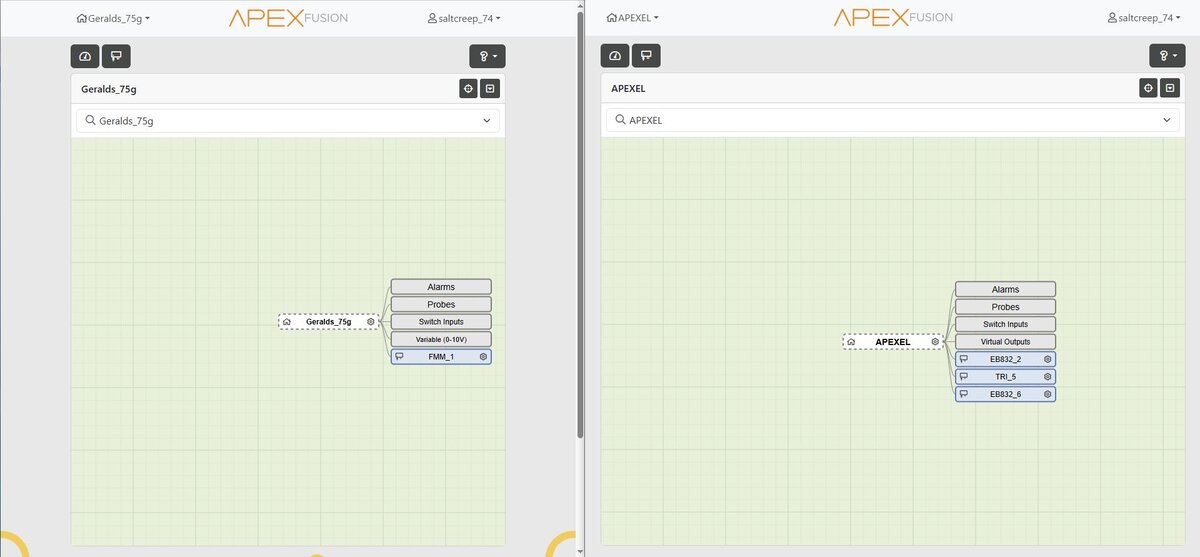Open the Geralds_75g search combo box
This screenshot has width=1200, height=557.
288,120
